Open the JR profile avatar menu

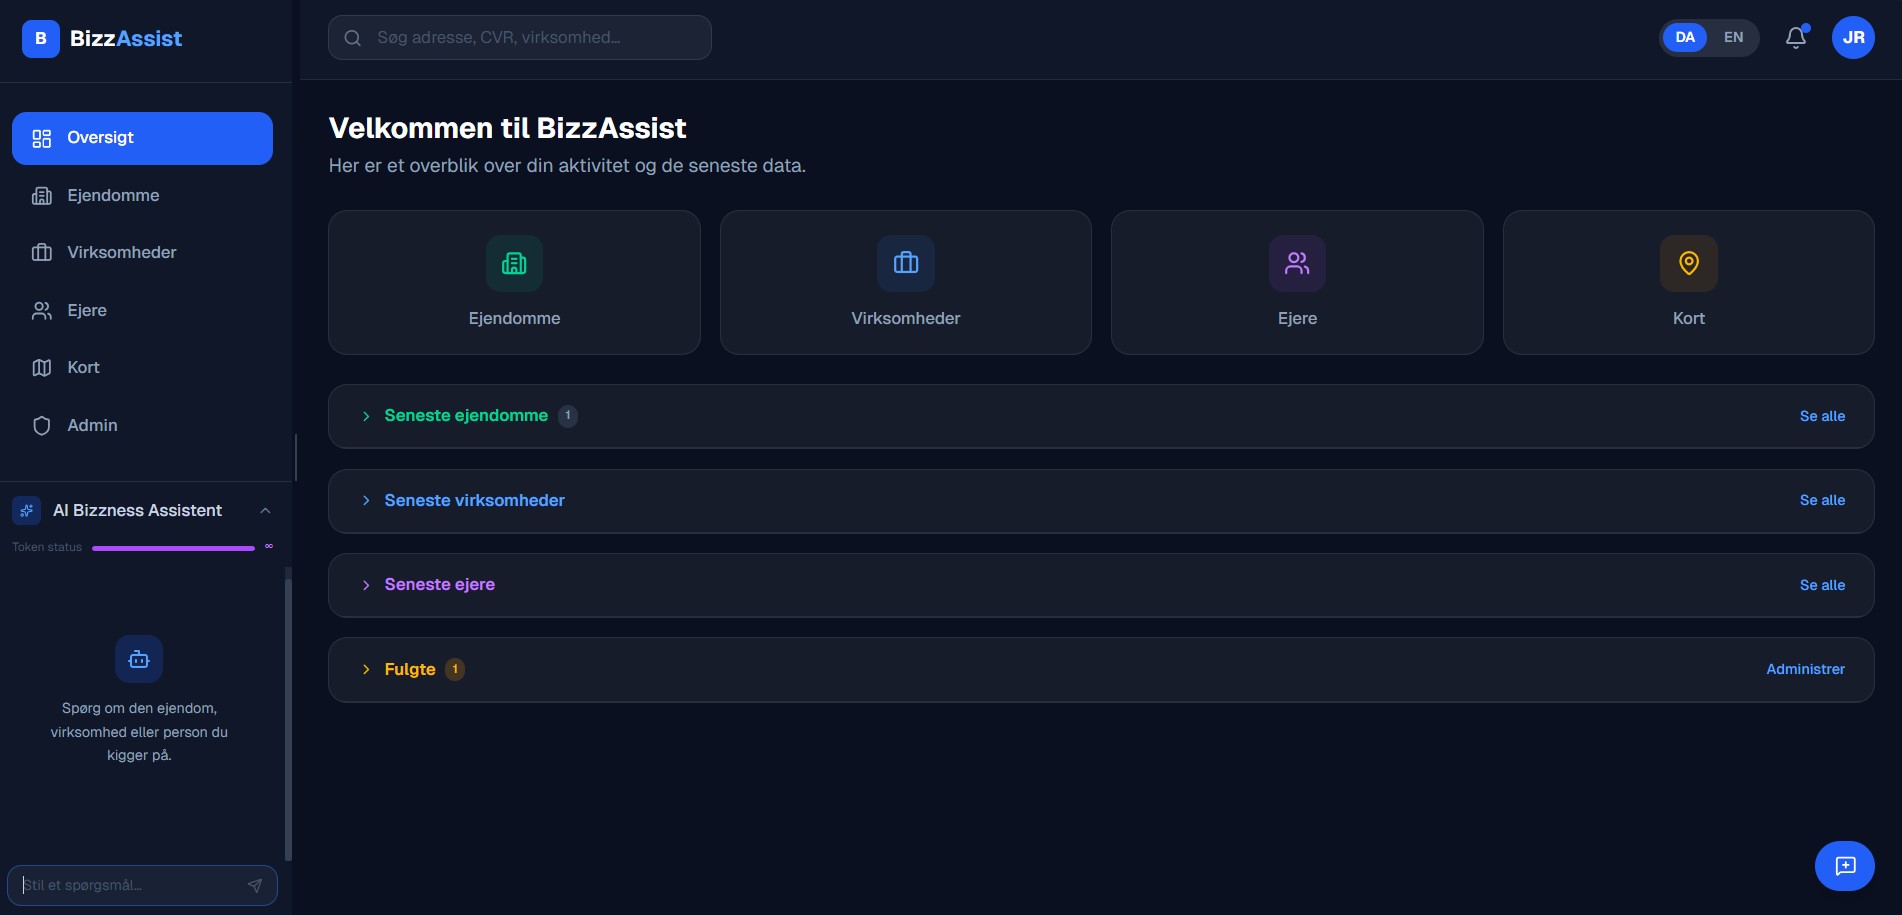click(x=1853, y=37)
